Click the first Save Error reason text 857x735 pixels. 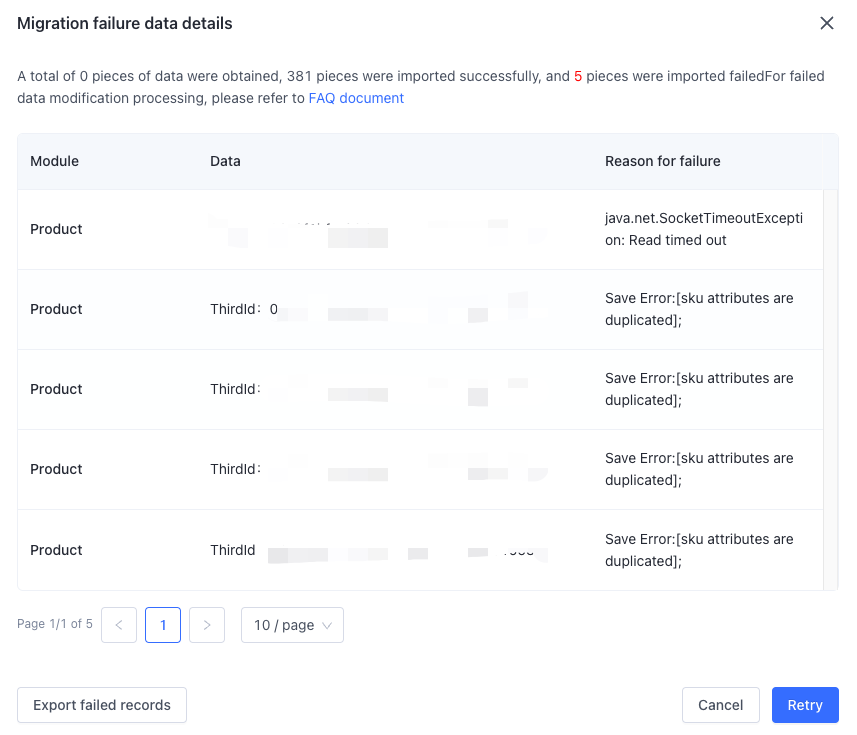click(699, 309)
